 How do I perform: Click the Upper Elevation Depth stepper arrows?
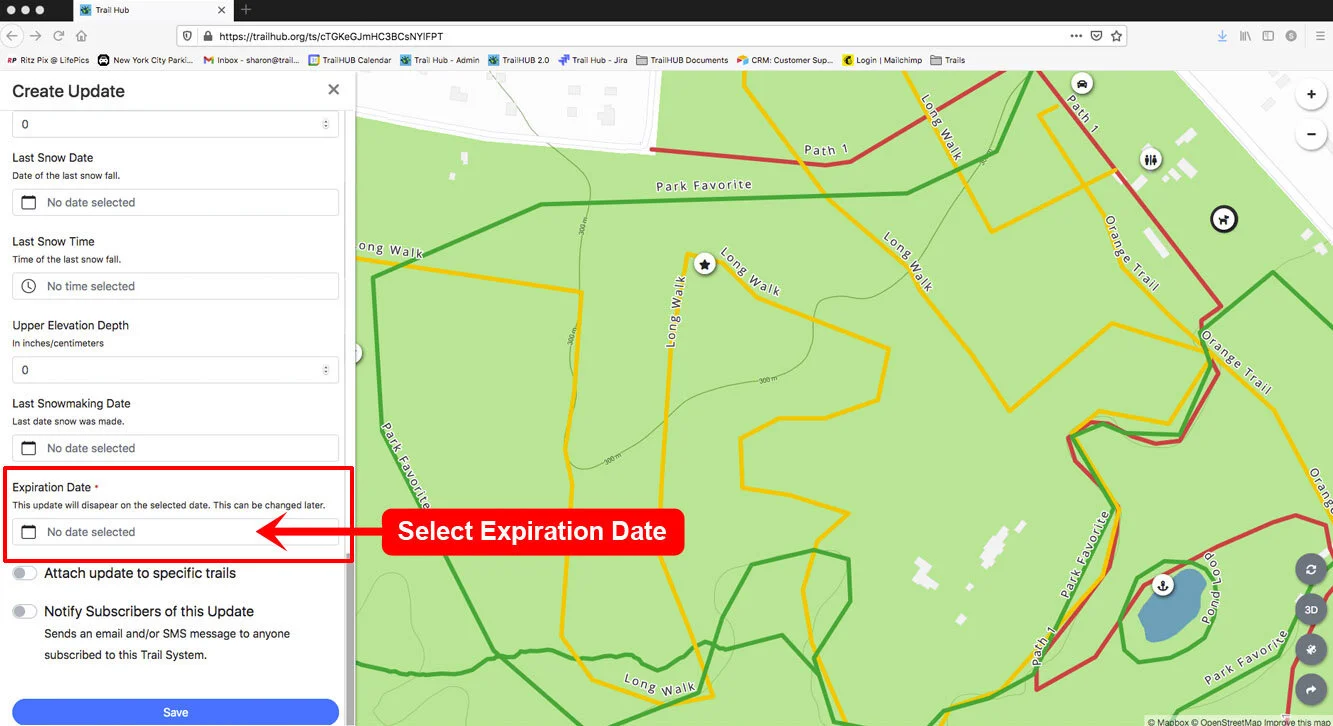[326, 370]
